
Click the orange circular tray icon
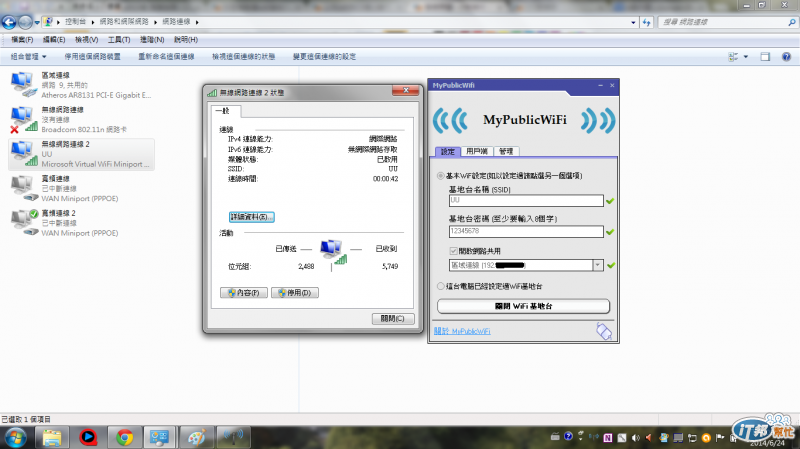(x=706, y=438)
